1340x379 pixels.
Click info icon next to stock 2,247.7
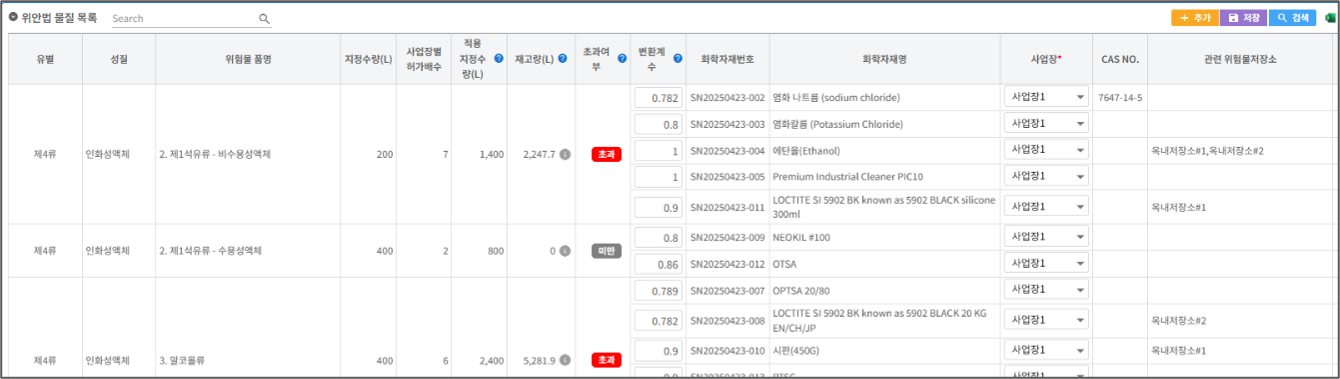[565, 155]
